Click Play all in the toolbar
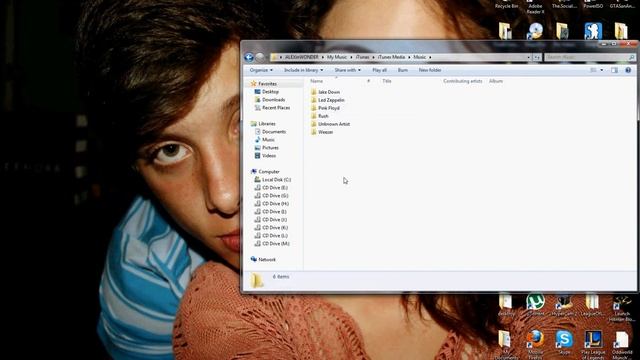Image resolution: width=640 pixels, height=360 pixels. click(379, 70)
